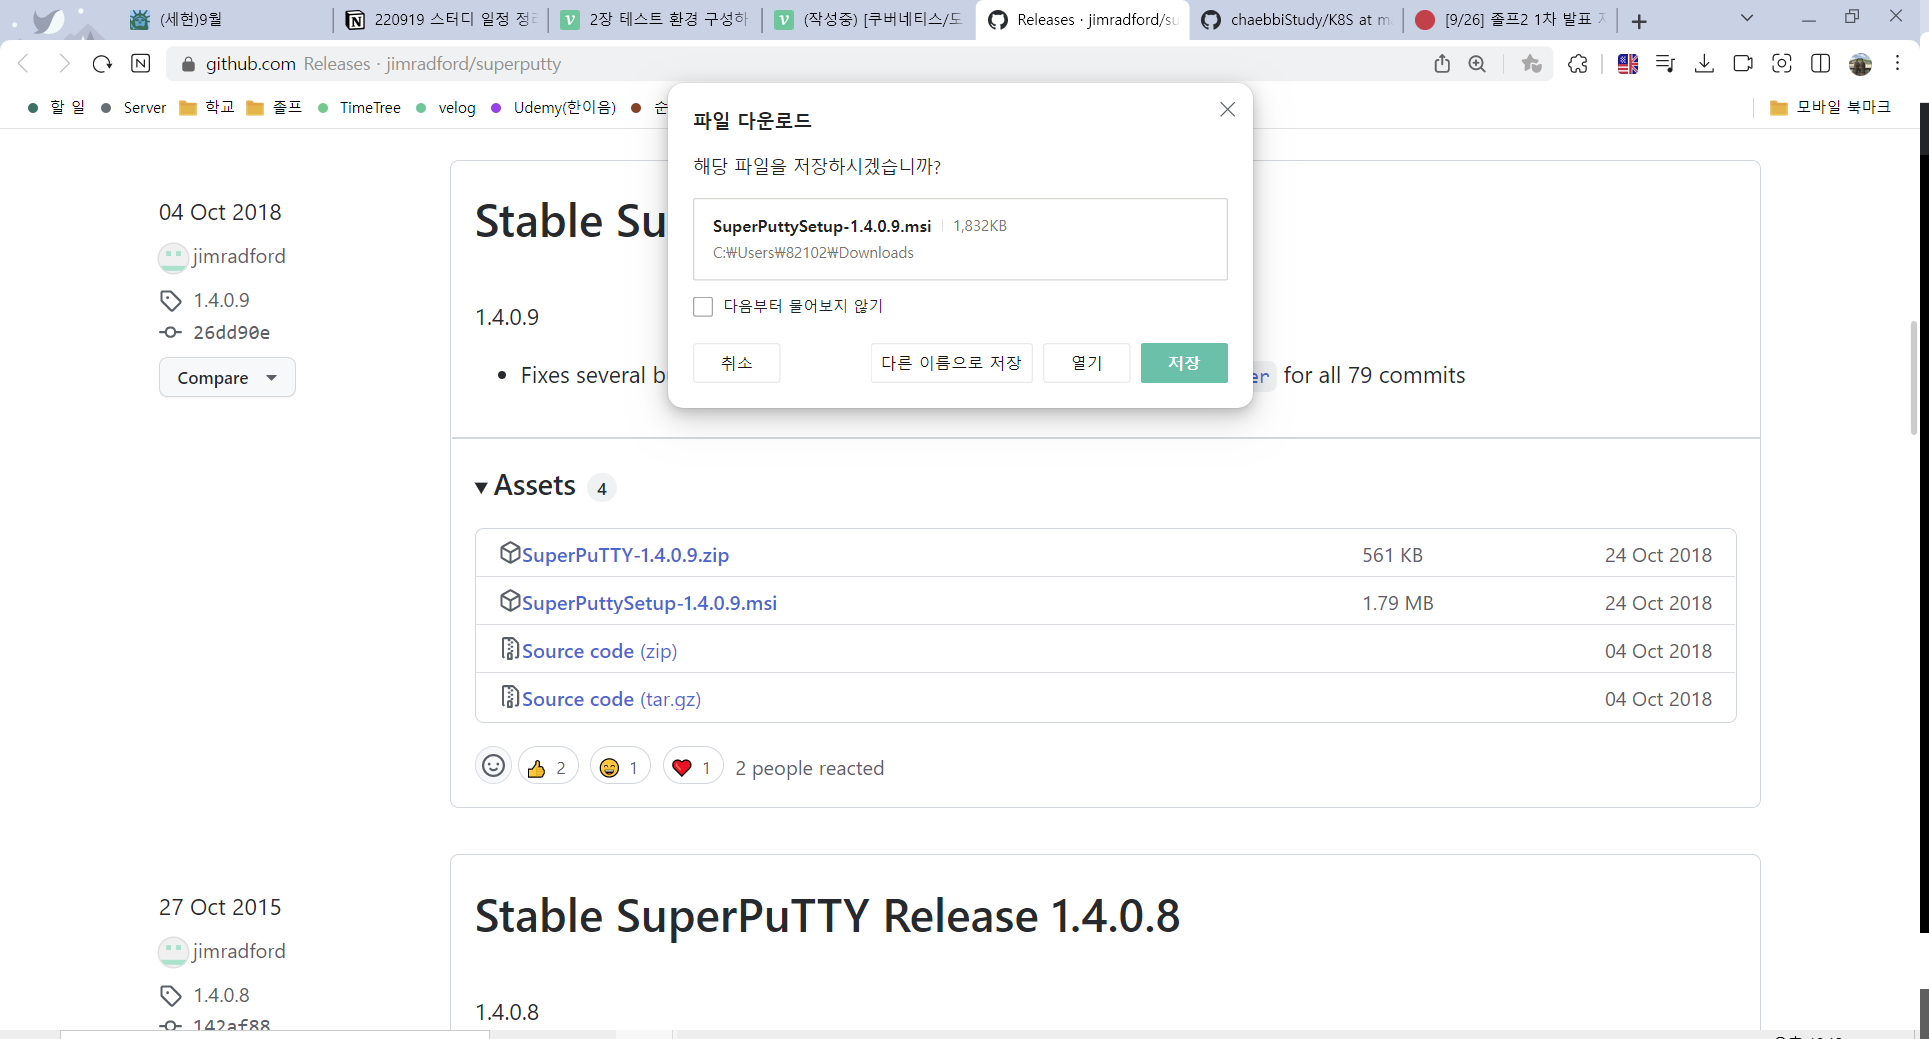Click the package icon next to SuperPuTTY-1.4.0.9.zip
The image size is (1929, 1039).
click(x=510, y=552)
